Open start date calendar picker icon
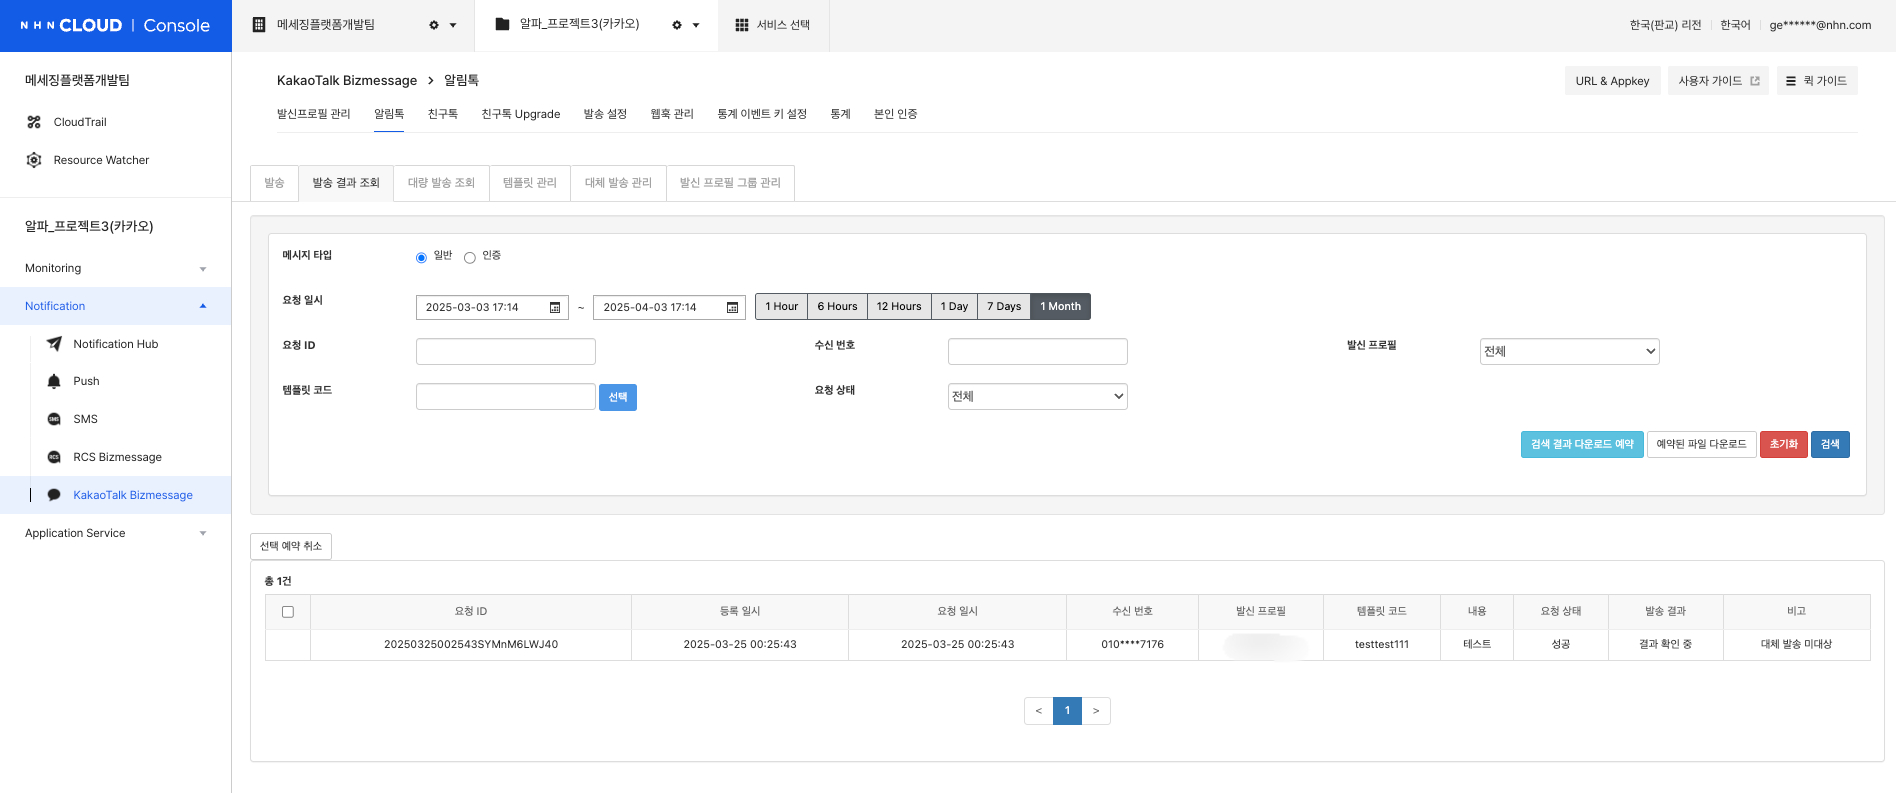1896x793 pixels. (555, 308)
